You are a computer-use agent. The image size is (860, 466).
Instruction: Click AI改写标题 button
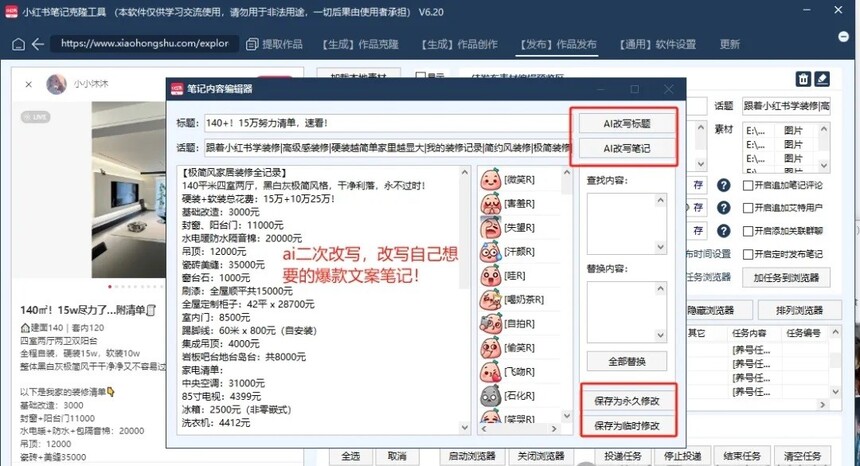point(627,124)
